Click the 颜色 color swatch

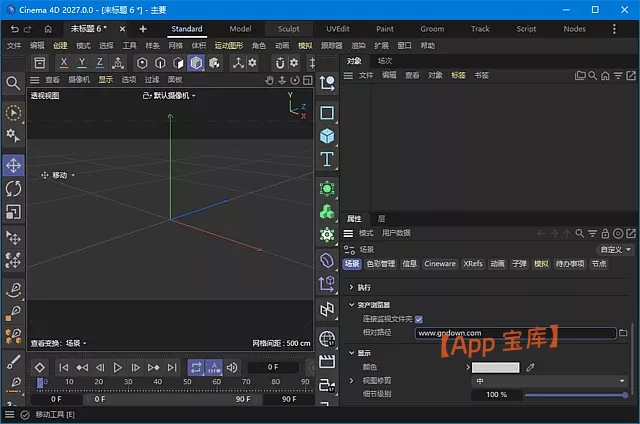point(496,367)
